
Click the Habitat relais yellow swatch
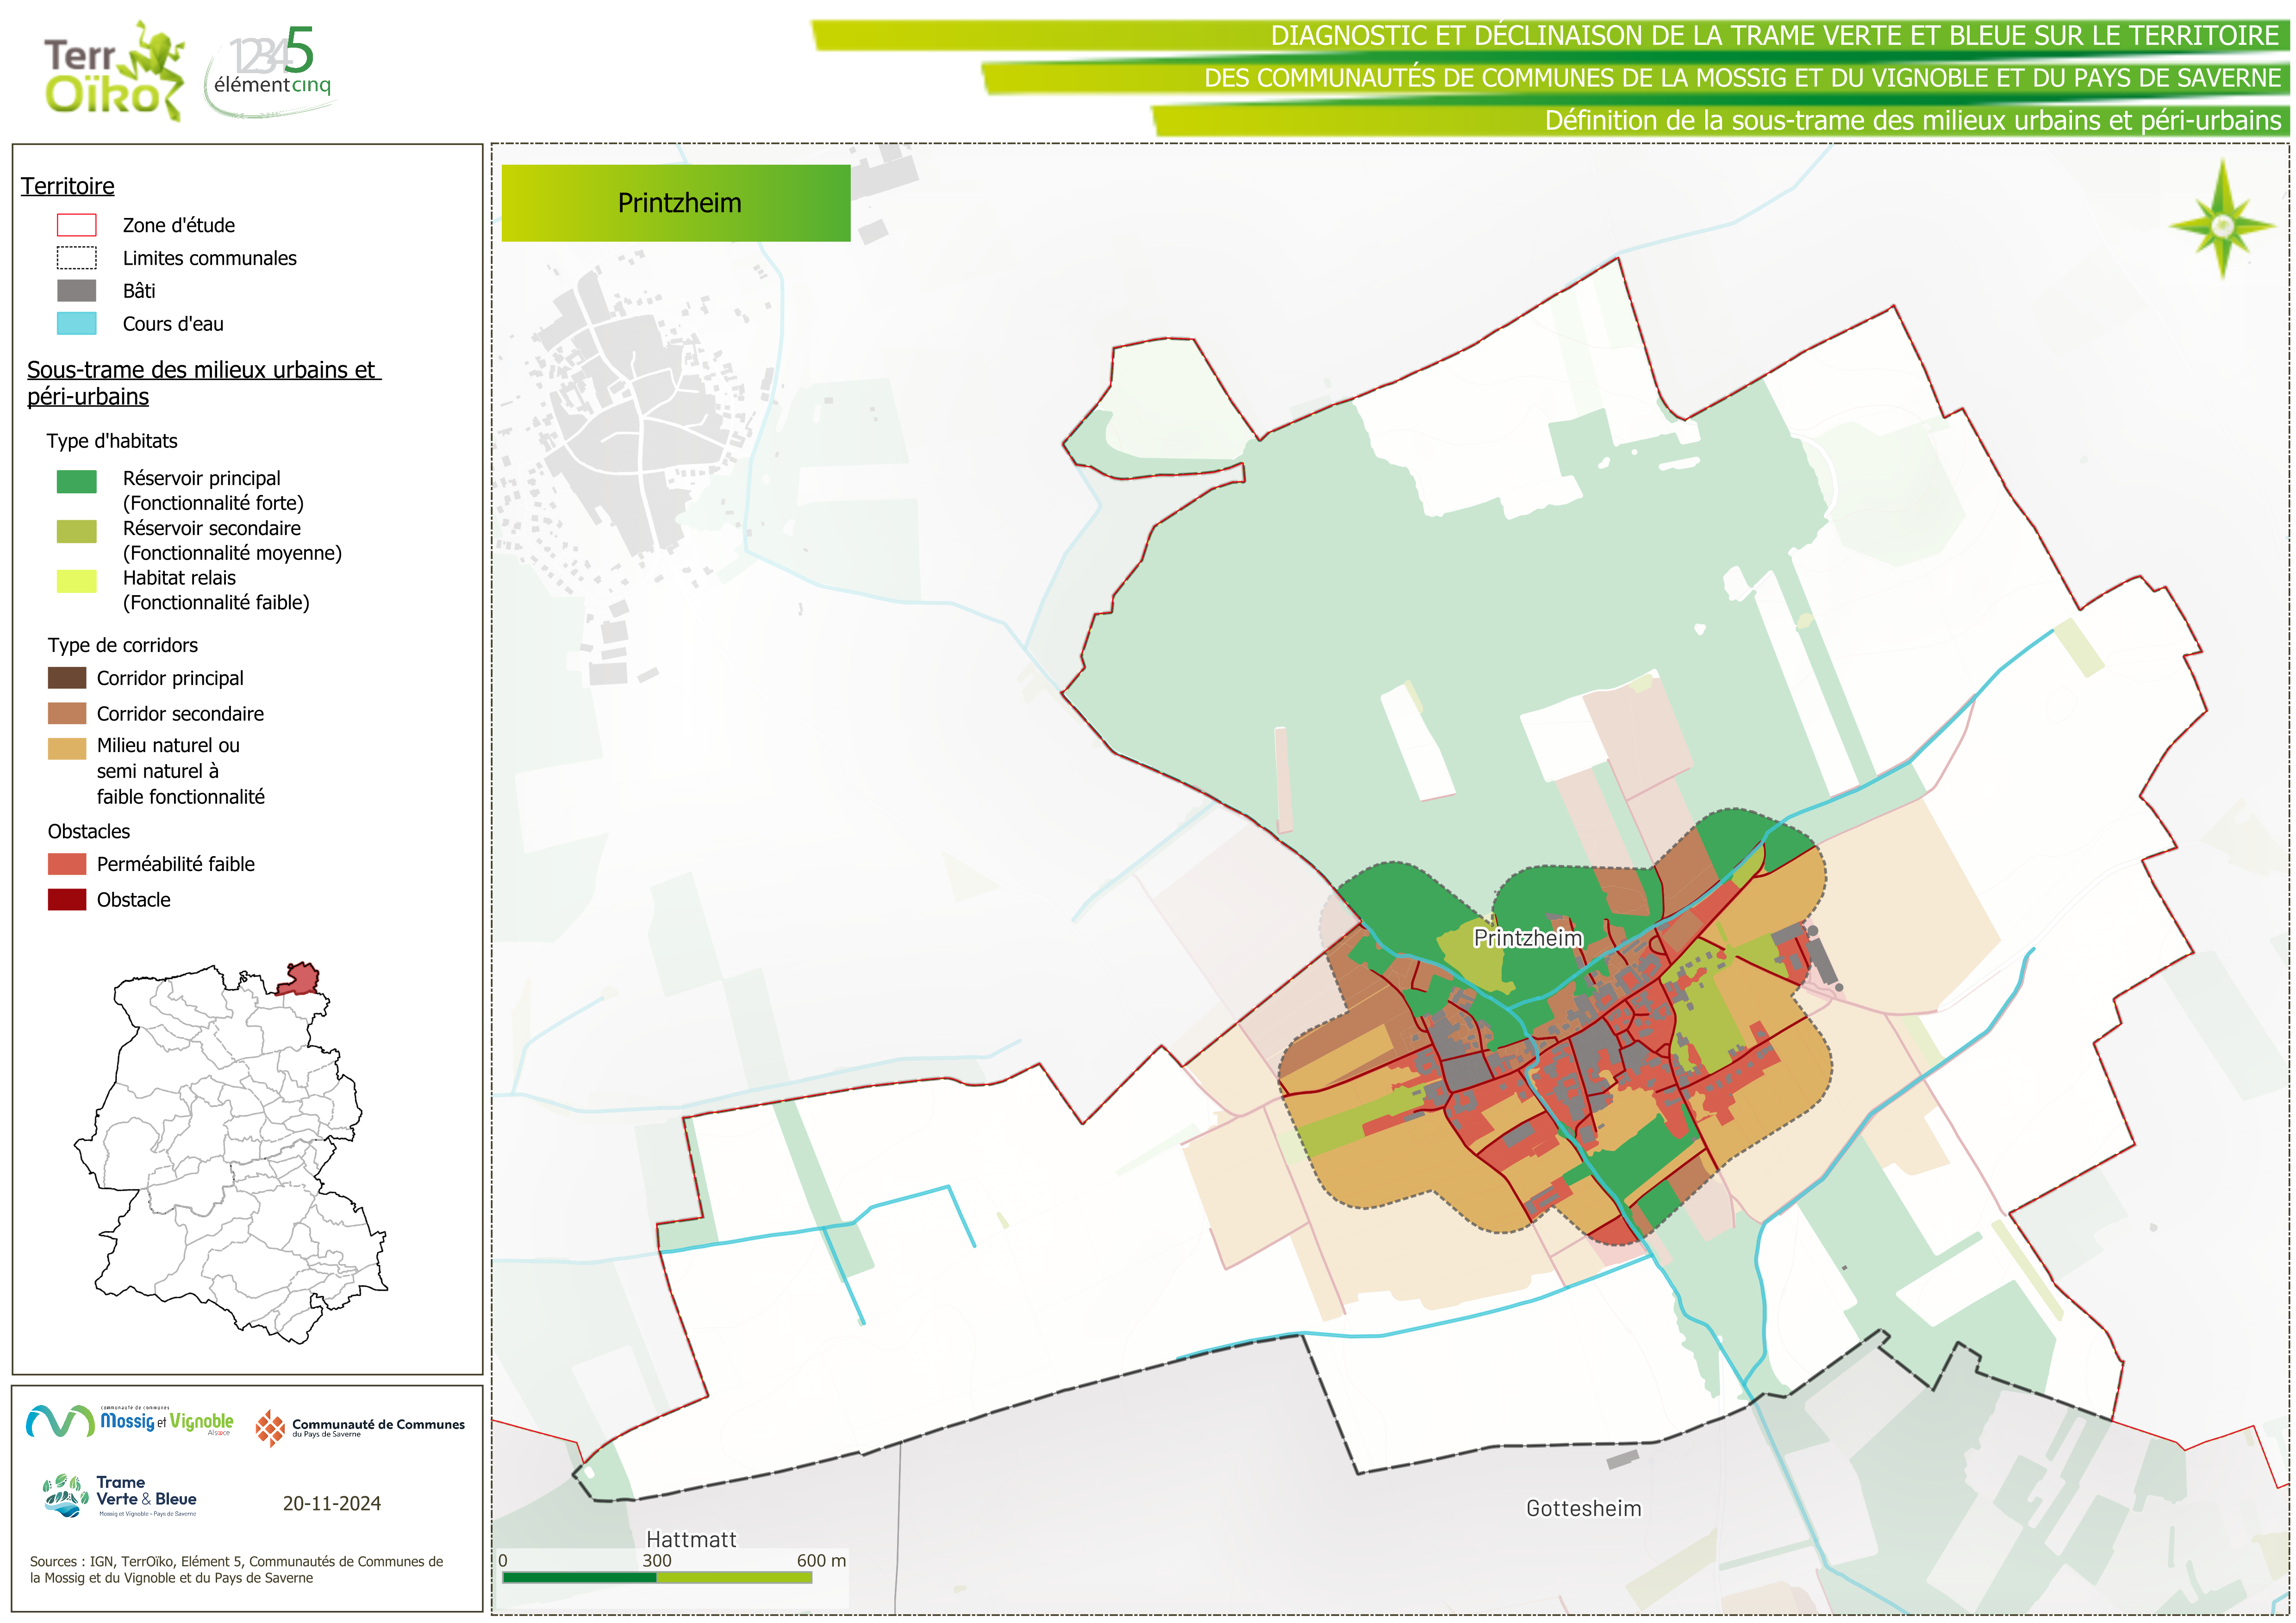(76, 581)
